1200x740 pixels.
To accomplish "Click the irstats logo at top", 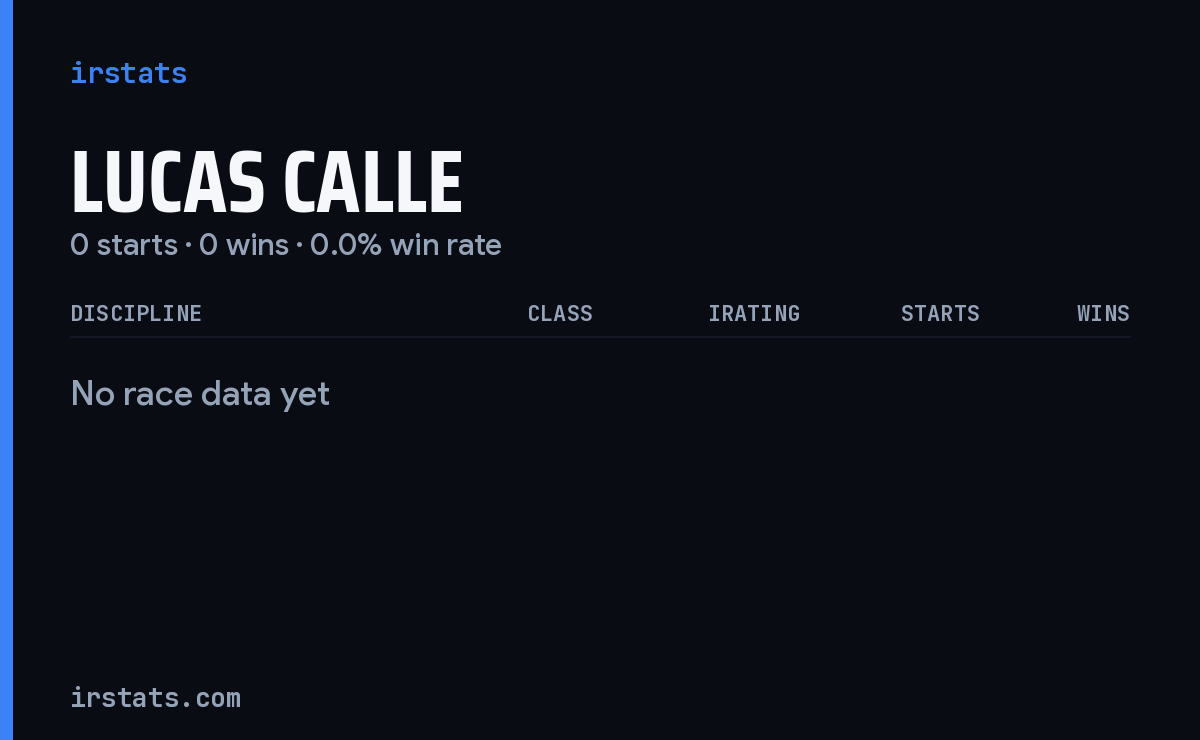I will tap(128, 73).
